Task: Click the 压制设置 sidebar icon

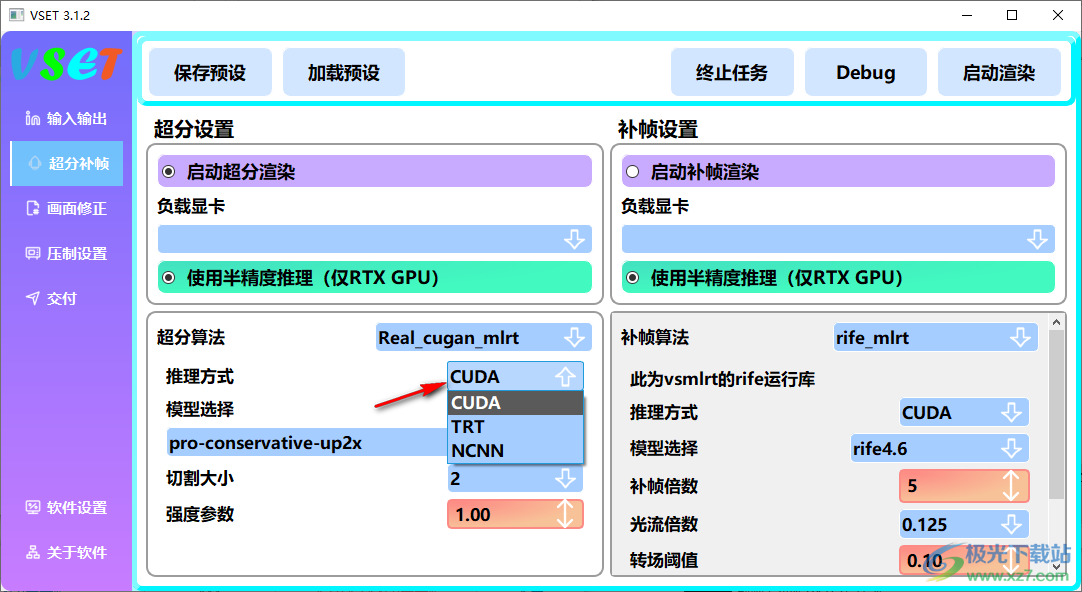Action: coord(32,253)
